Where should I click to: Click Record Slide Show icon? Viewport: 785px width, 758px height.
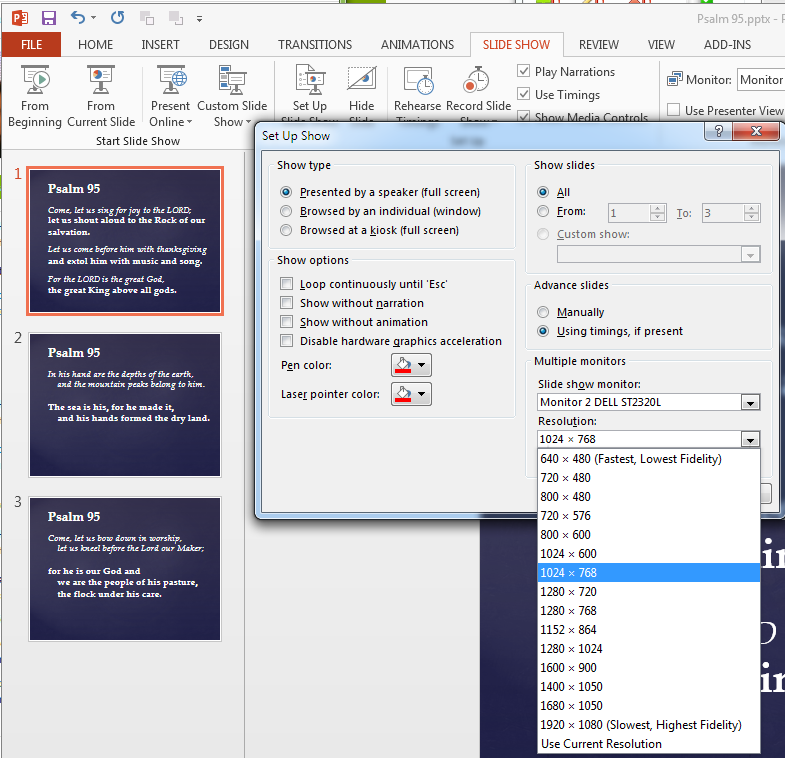click(476, 80)
